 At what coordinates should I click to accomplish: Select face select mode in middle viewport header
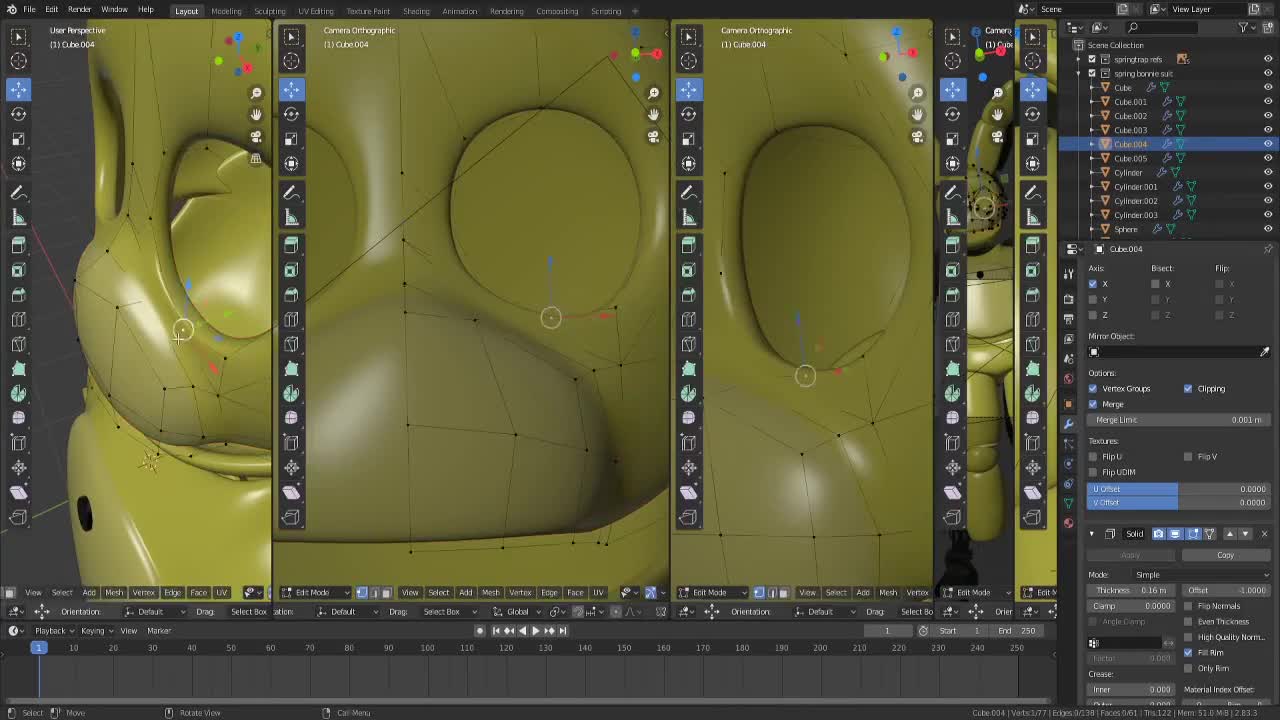(386, 593)
